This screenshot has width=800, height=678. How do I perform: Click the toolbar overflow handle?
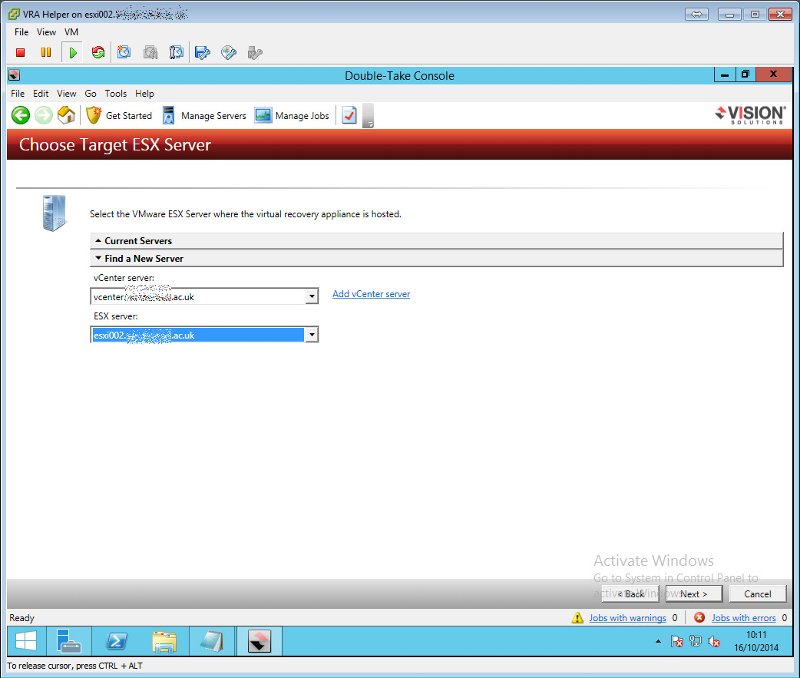(x=368, y=116)
